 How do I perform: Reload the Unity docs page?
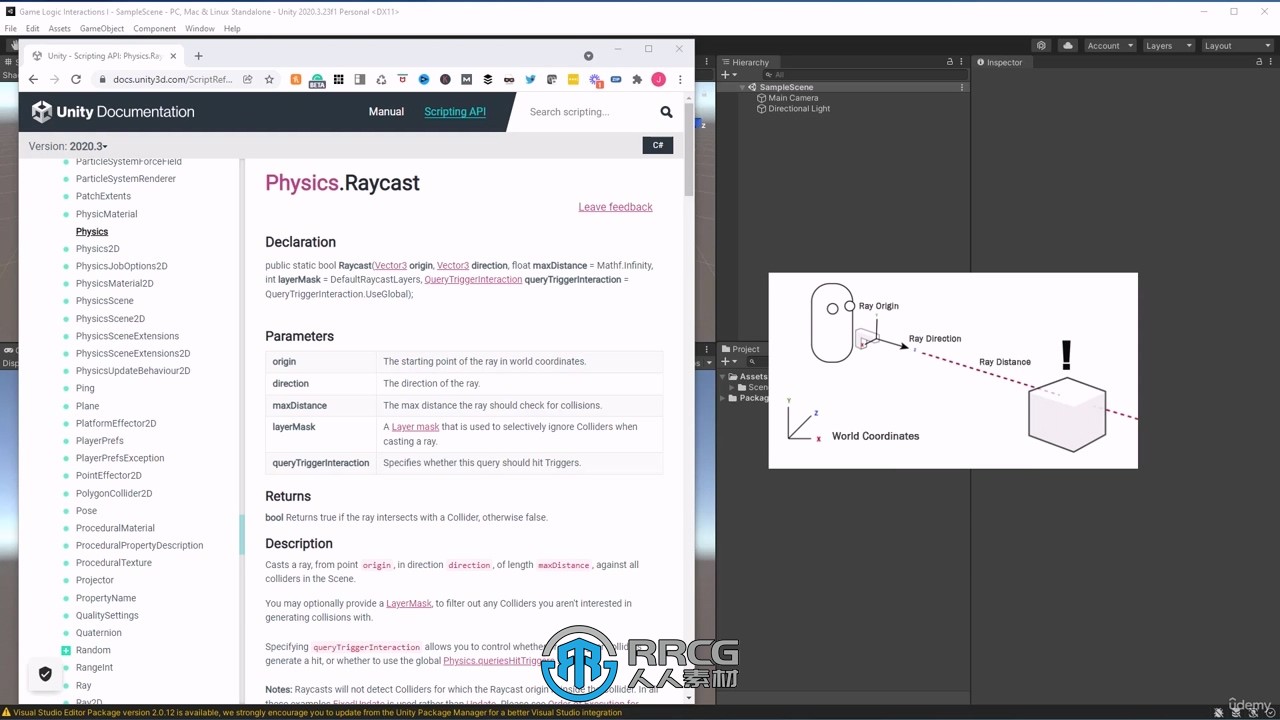(x=76, y=79)
